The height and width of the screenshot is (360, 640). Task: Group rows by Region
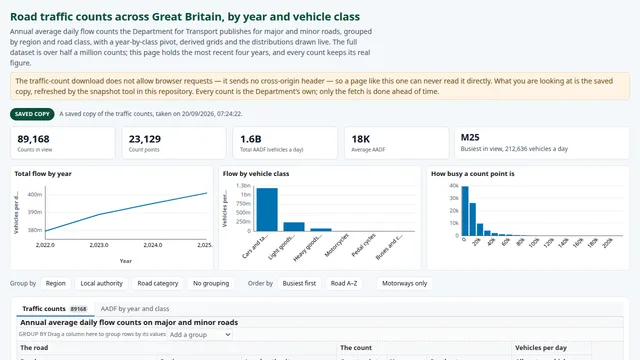click(x=56, y=283)
